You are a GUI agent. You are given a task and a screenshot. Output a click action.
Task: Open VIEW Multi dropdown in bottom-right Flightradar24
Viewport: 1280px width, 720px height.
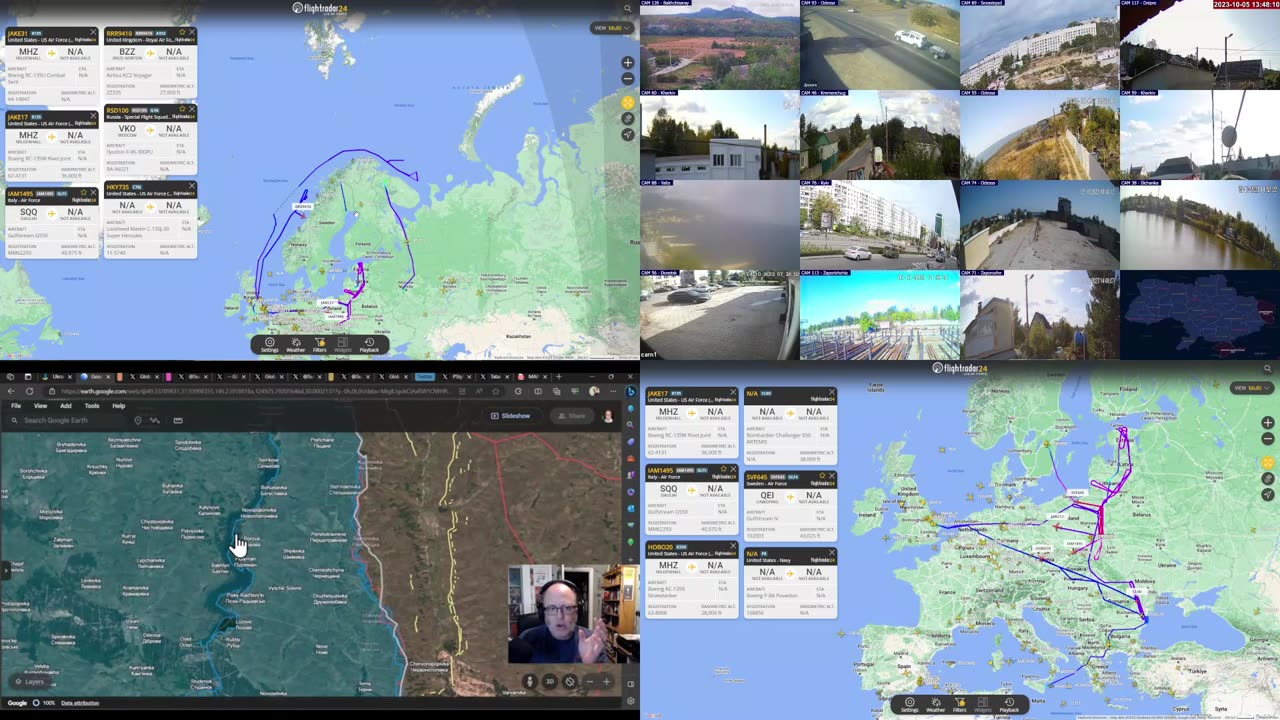[1252, 388]
